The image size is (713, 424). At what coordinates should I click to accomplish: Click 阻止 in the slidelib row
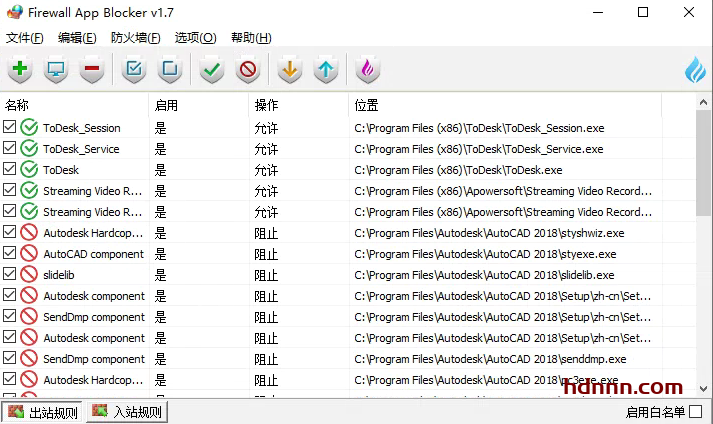click(266, 275)
